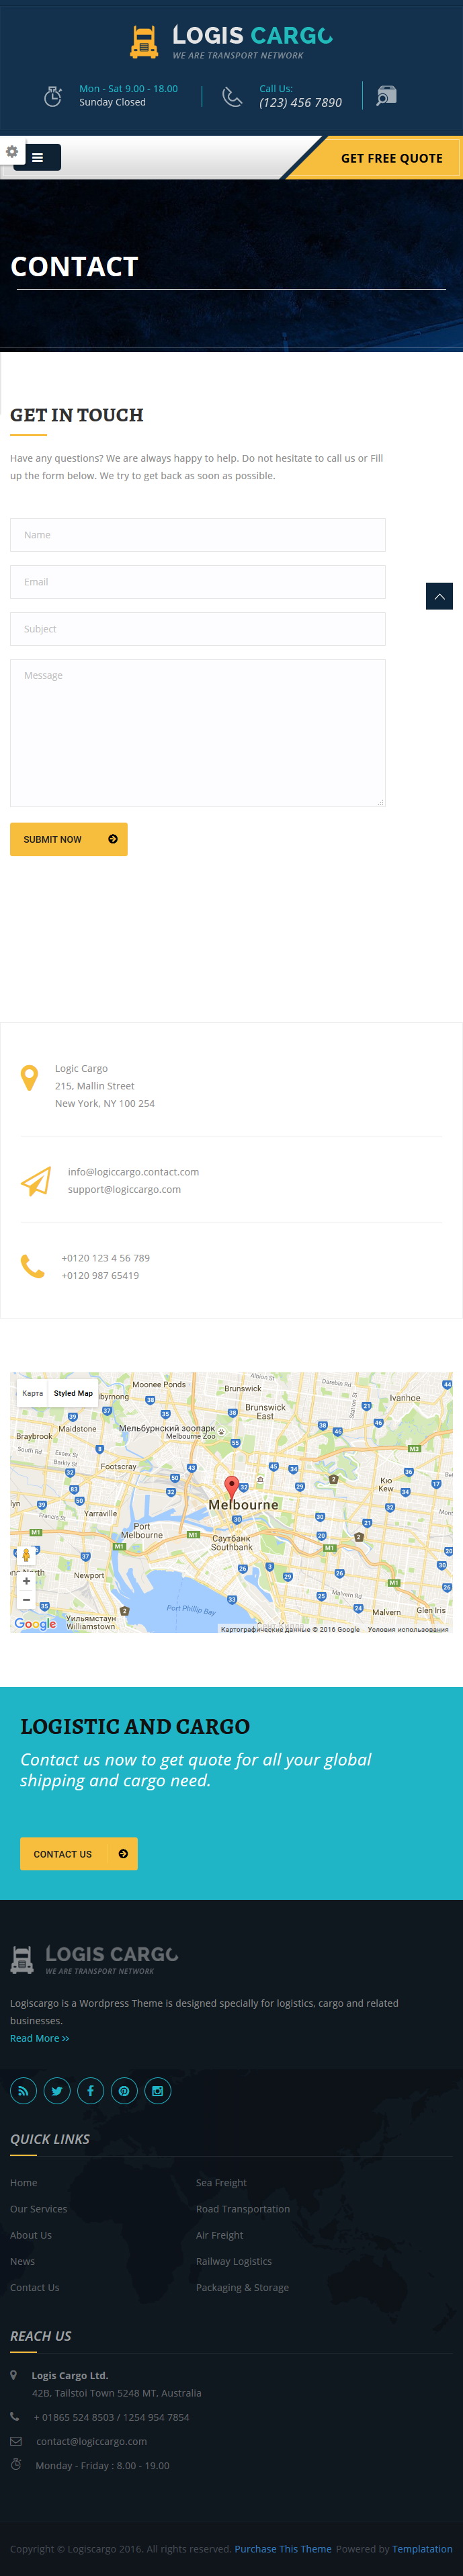Open the Twitter social icon
463x2576 pixels.
pyautogui.click(x=57, y=2091)
